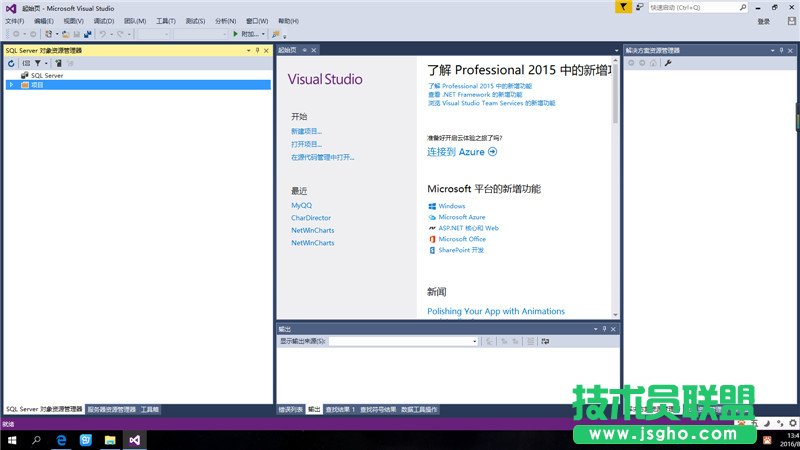Open the 窗口(W) menu

[x=257, y=21]
